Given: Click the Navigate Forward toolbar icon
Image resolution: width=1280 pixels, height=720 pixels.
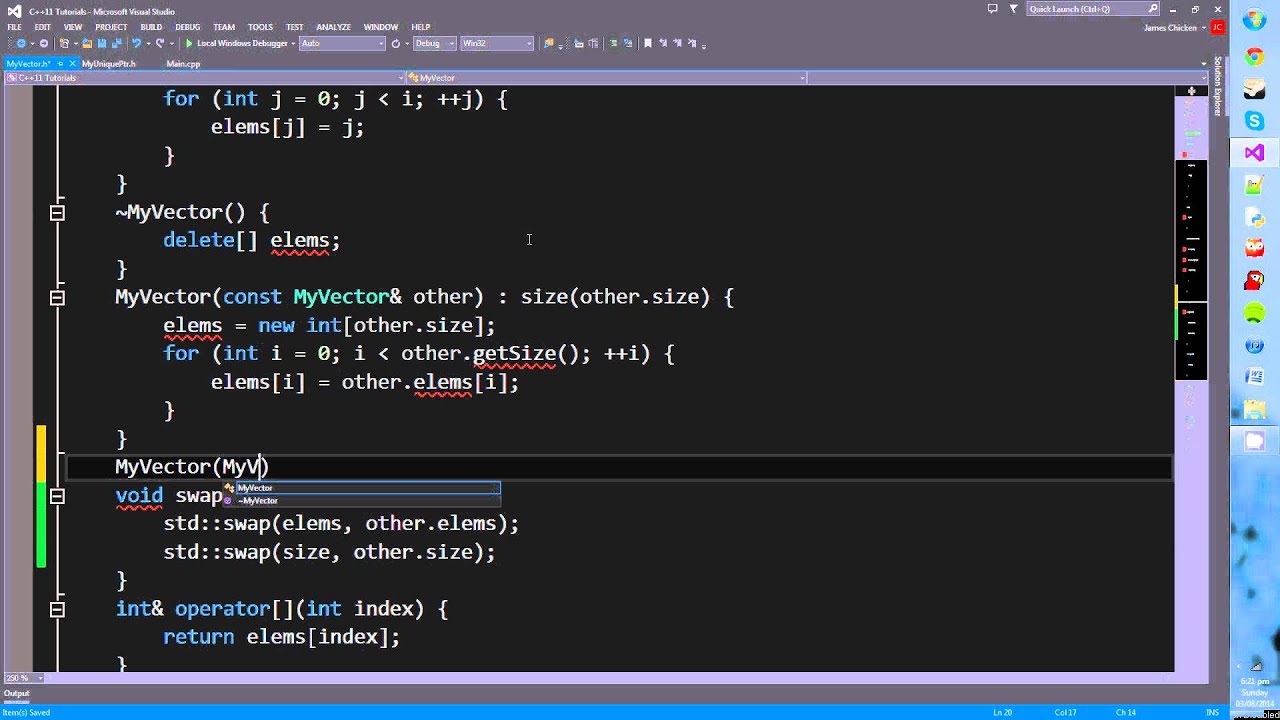Looking at the screenshot, I should [x=44, y=43].
